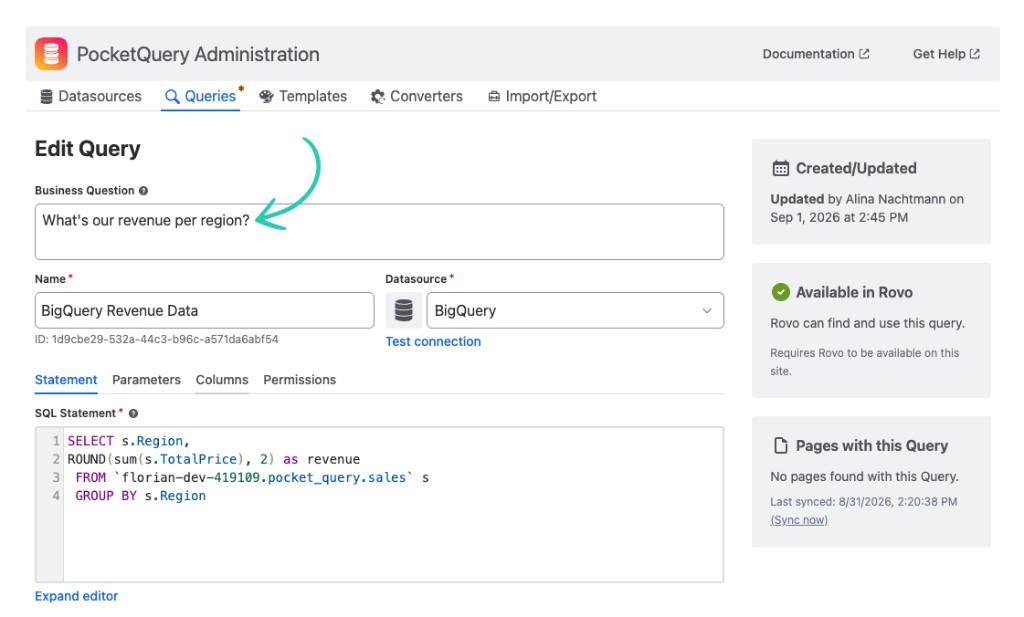Screen dimensions: 1024x617
Task: Click the 'GROUP BY s.Region' SQL line
Action: (x=140, y=496)
